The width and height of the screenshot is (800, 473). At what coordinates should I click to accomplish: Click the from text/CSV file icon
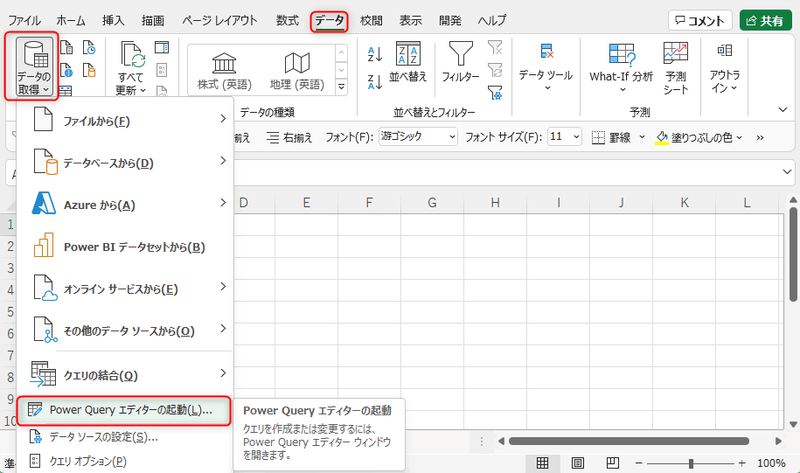66,47
